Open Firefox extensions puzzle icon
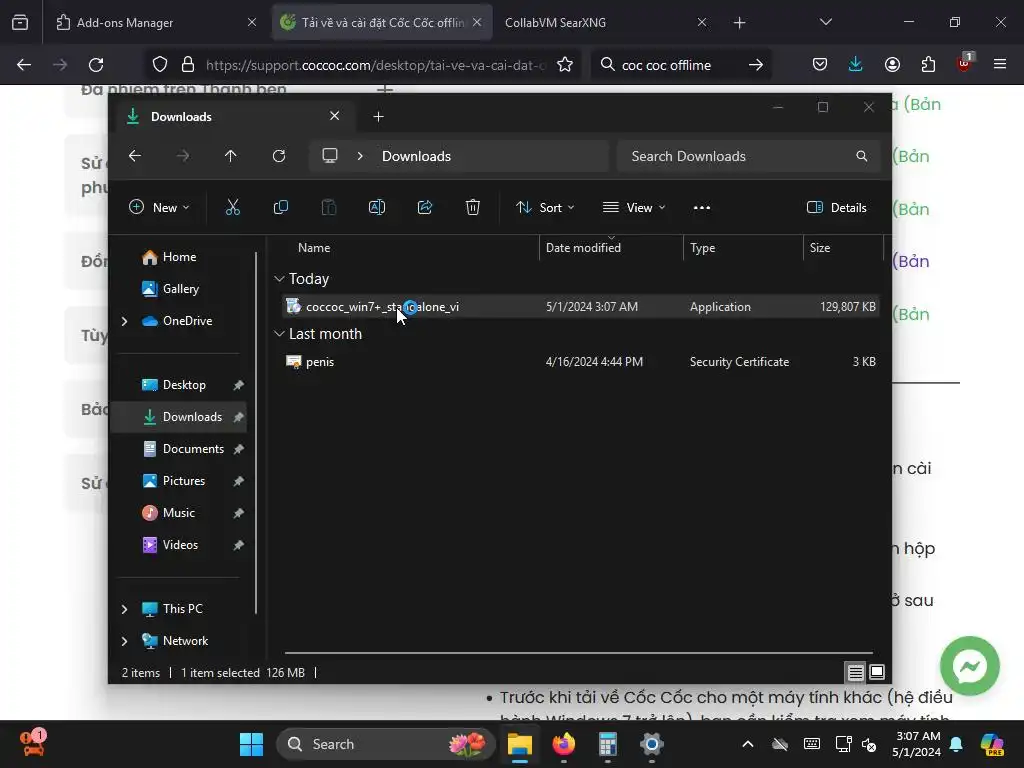This screenshot has height=768, width=1024. 928,64
